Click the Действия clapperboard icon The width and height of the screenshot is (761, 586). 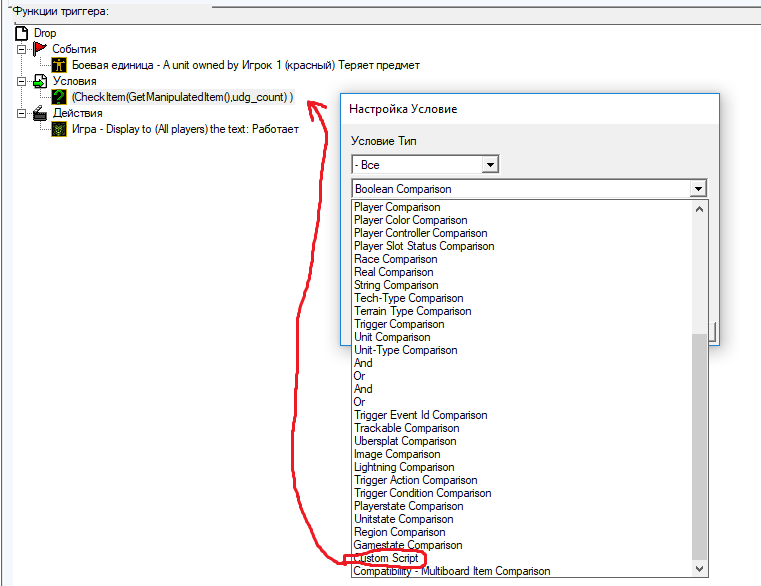40,113
